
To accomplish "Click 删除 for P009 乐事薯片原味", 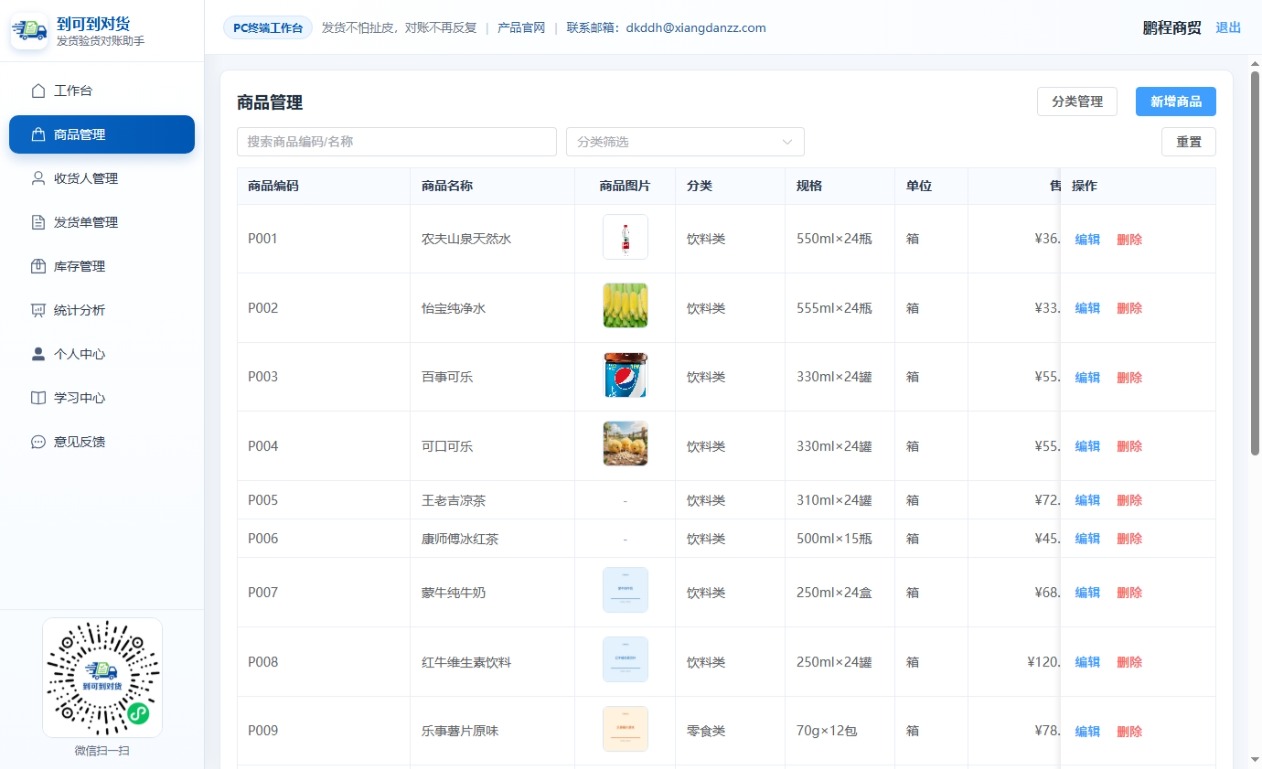I will click(1129, 731).
